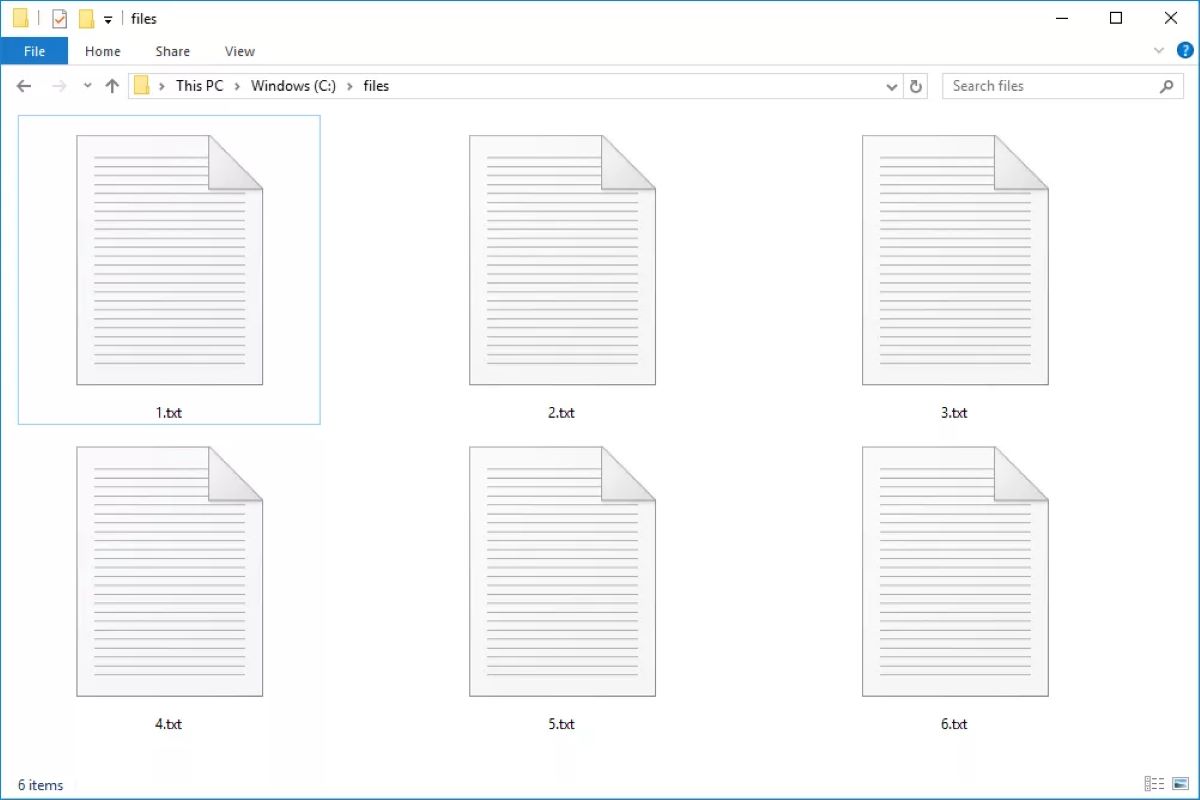This screenshot has width=1200, height=800.
Task: Switch to the Share ribbon tab
Action: tap(173, 51)
